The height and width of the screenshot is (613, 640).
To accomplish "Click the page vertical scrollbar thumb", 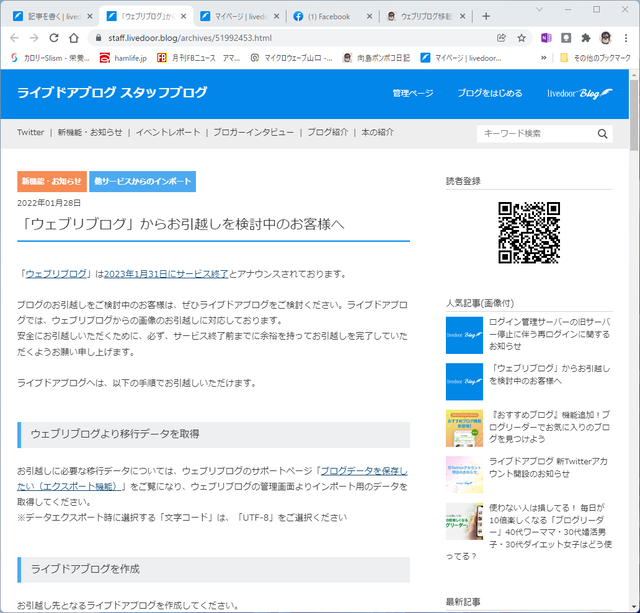I will 634,115.
